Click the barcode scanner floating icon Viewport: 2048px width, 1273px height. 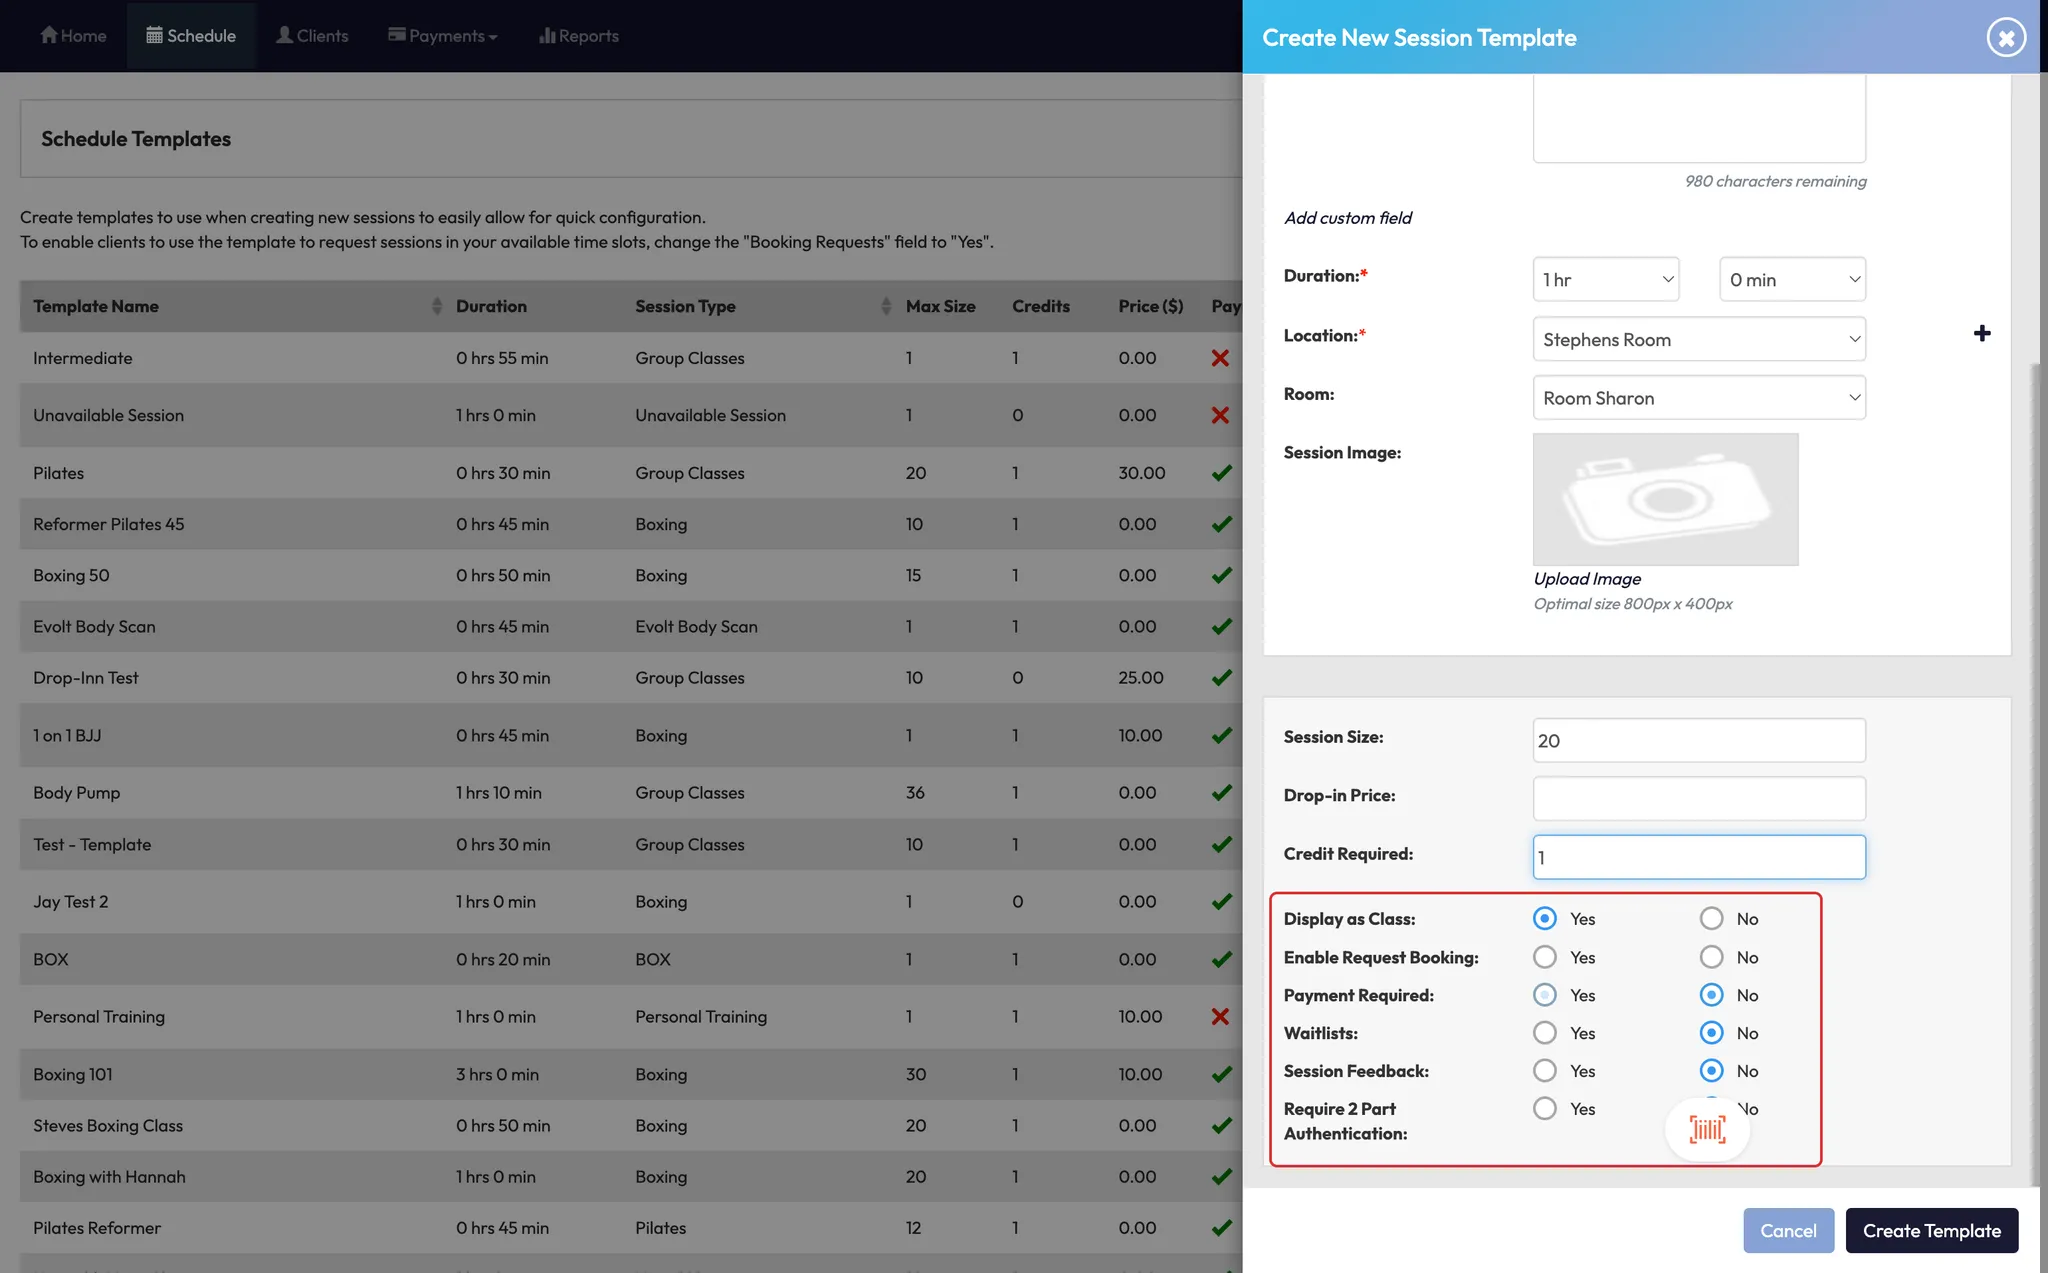pyautogui.click(x=1707, y=1130)
